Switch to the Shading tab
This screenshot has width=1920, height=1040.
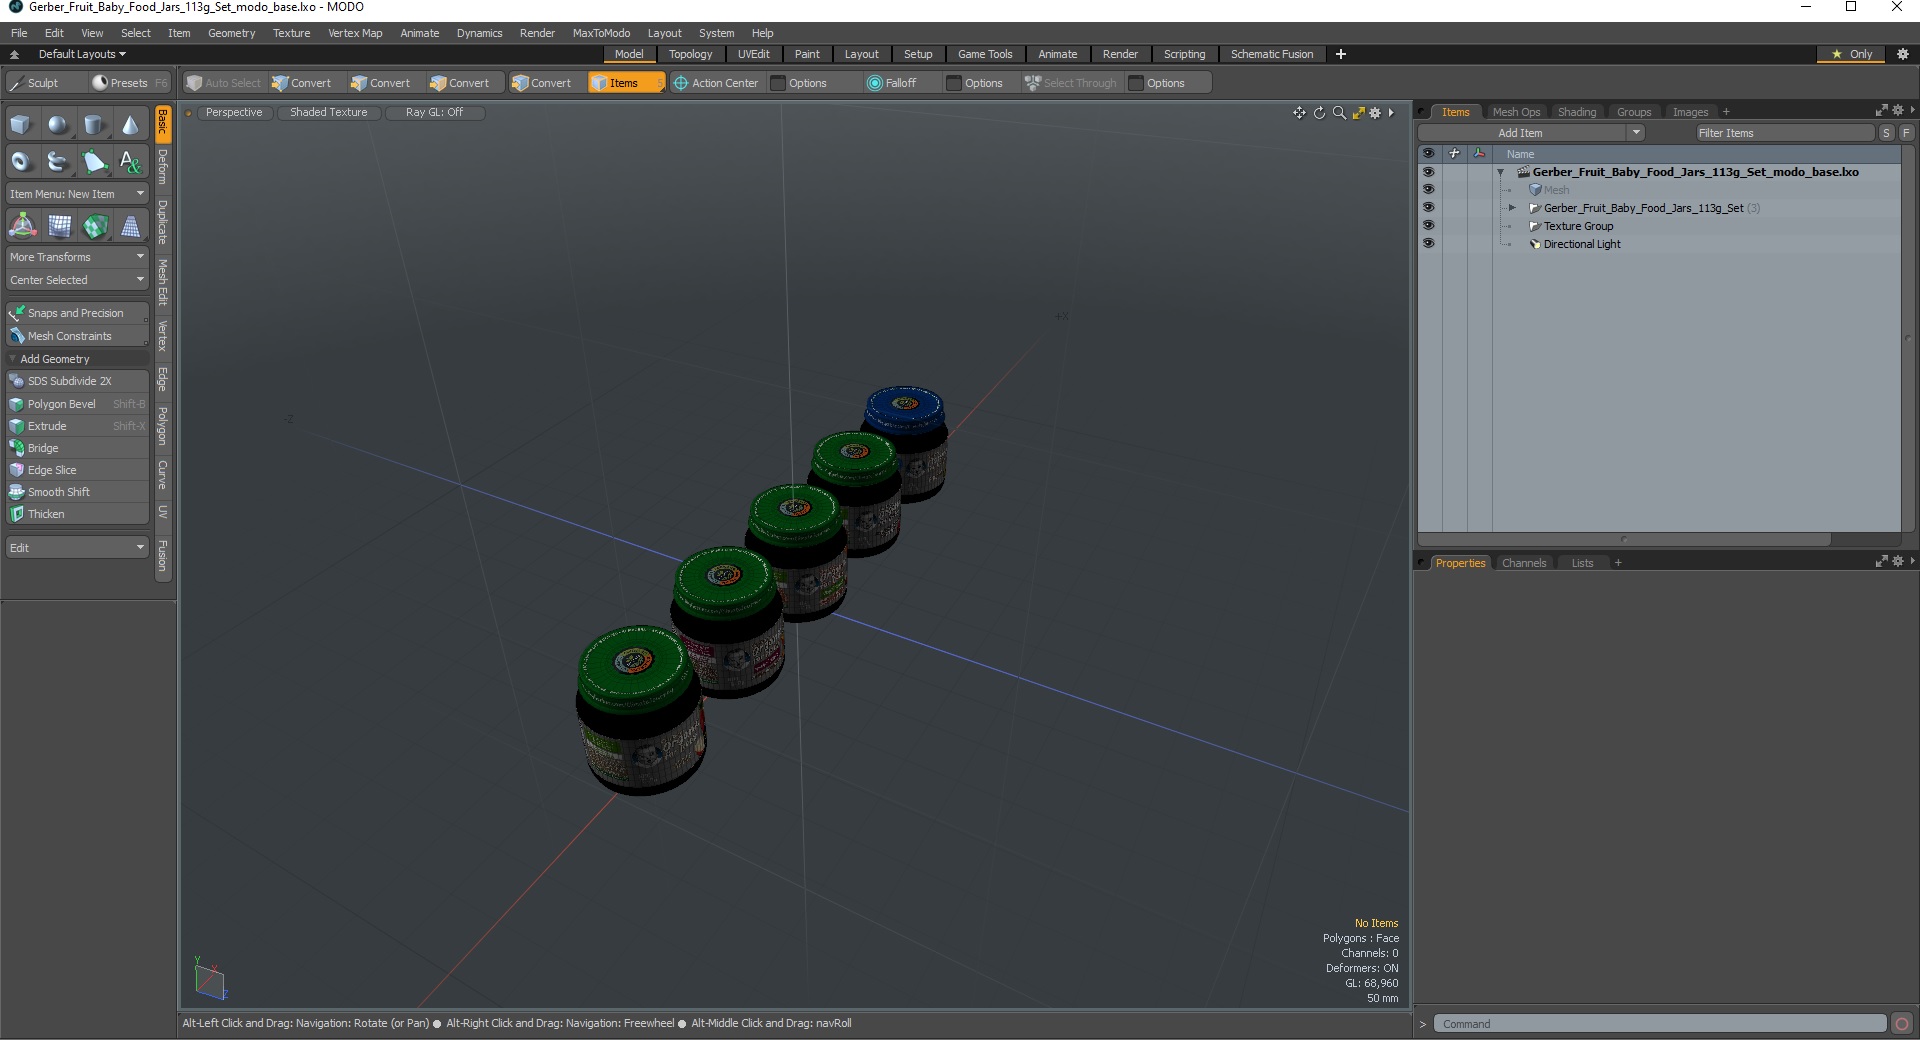1576,112
